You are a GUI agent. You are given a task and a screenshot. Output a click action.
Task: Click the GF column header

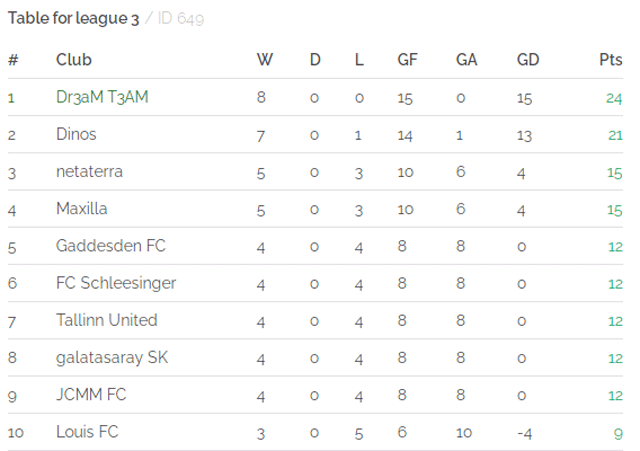pyautogui.click(x=407, y=60)
